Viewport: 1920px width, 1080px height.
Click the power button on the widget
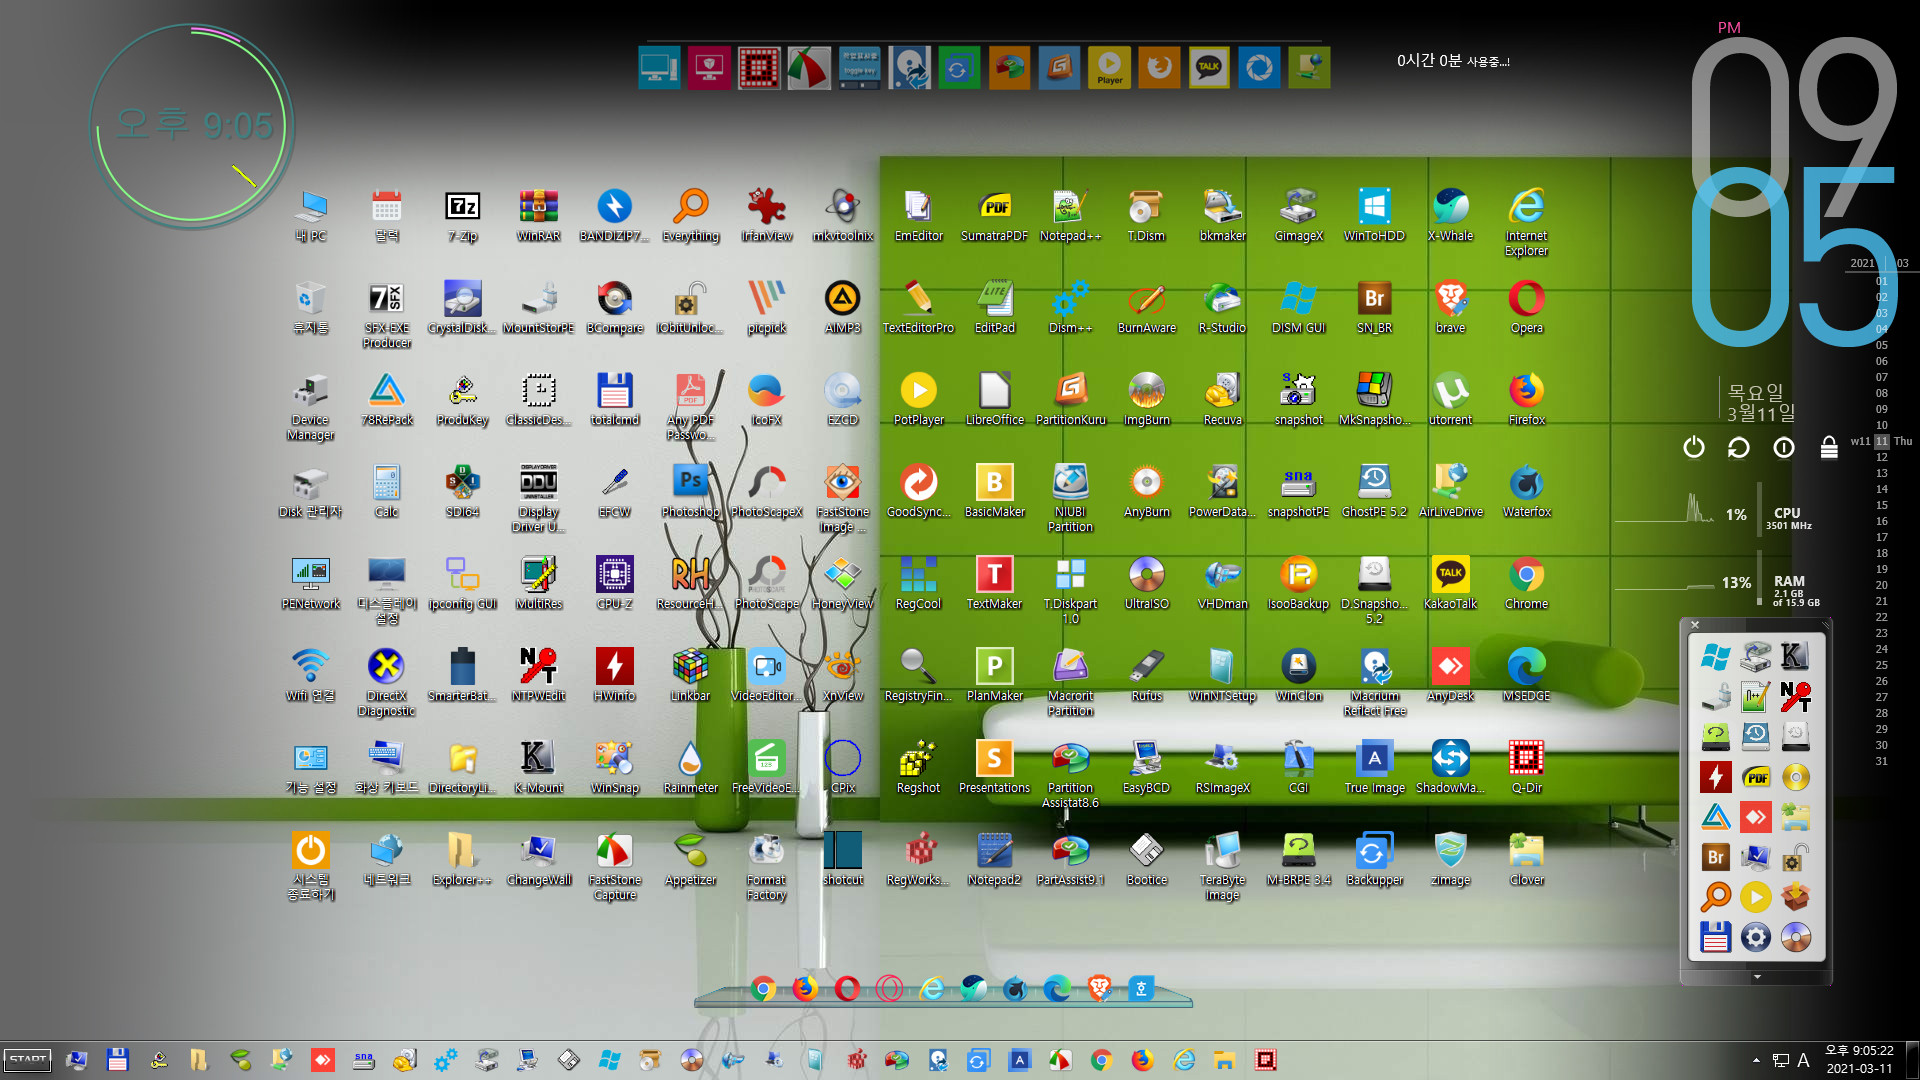point(1693,447)
